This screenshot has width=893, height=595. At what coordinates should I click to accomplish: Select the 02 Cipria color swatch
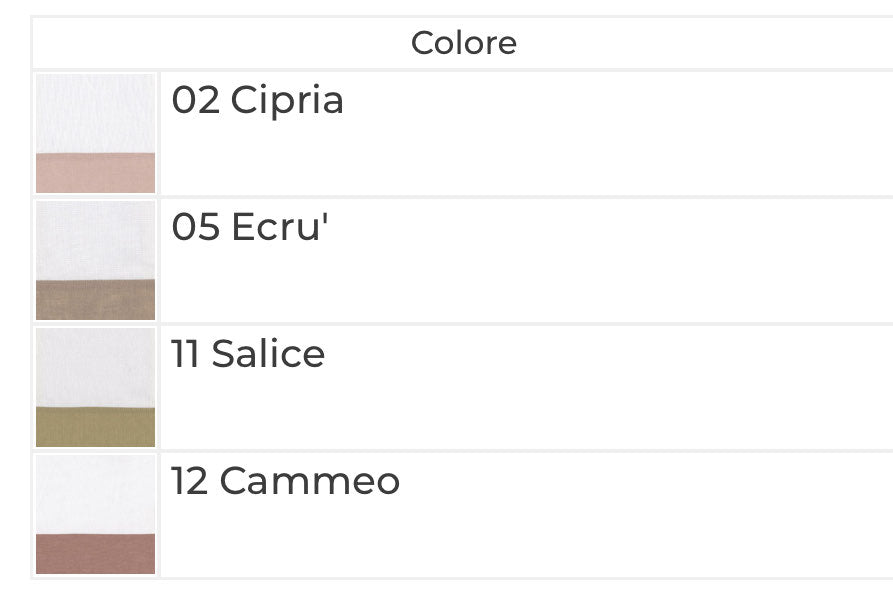click(95, 133)
